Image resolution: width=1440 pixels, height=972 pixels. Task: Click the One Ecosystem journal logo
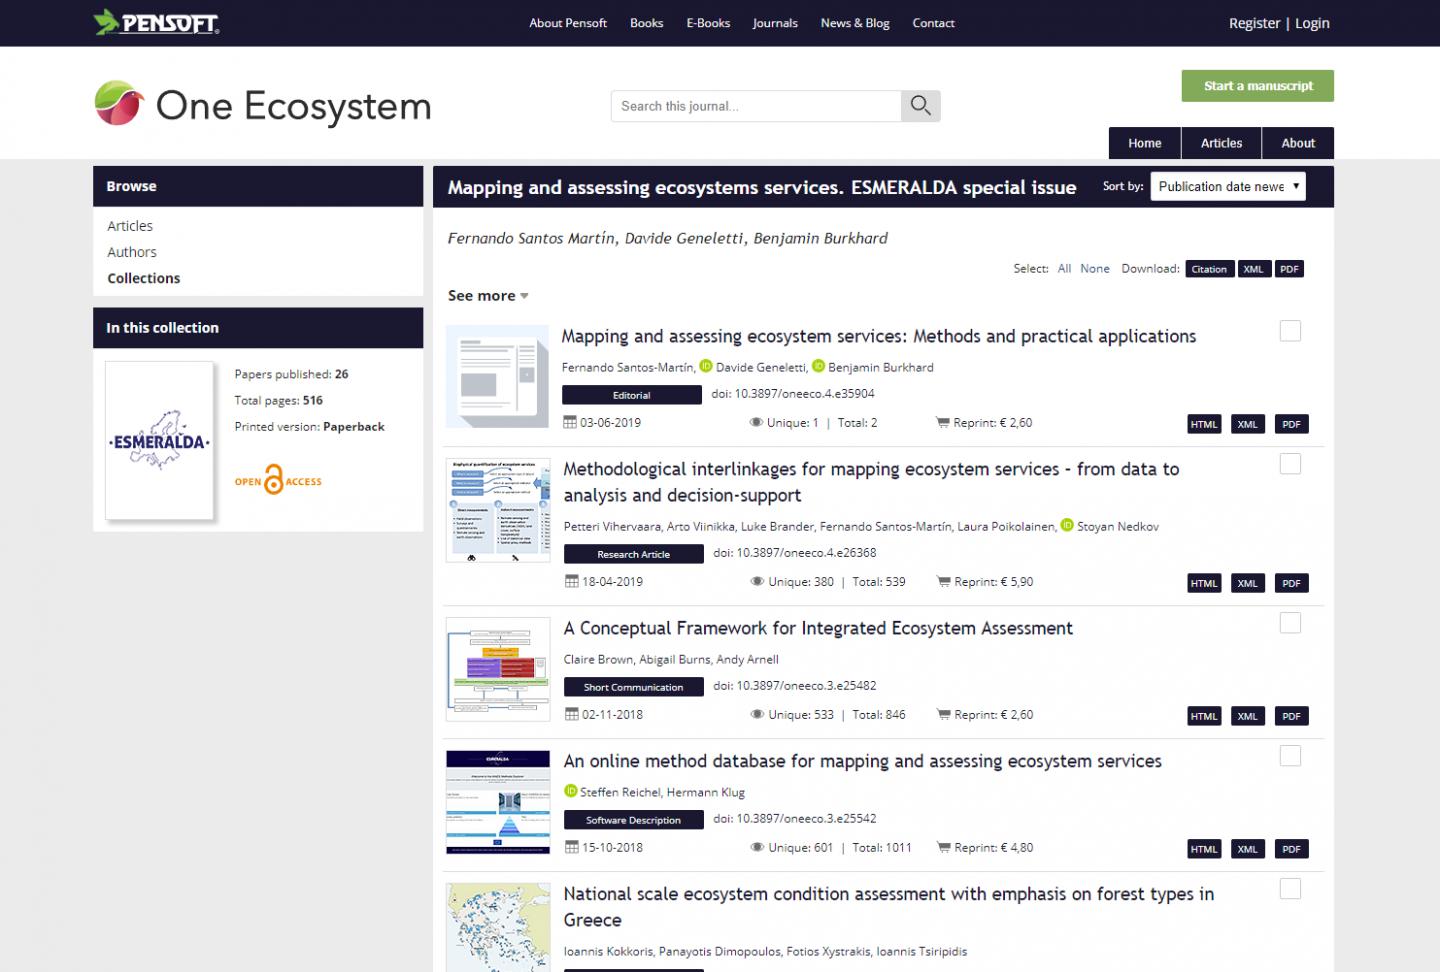coord(262,105)
